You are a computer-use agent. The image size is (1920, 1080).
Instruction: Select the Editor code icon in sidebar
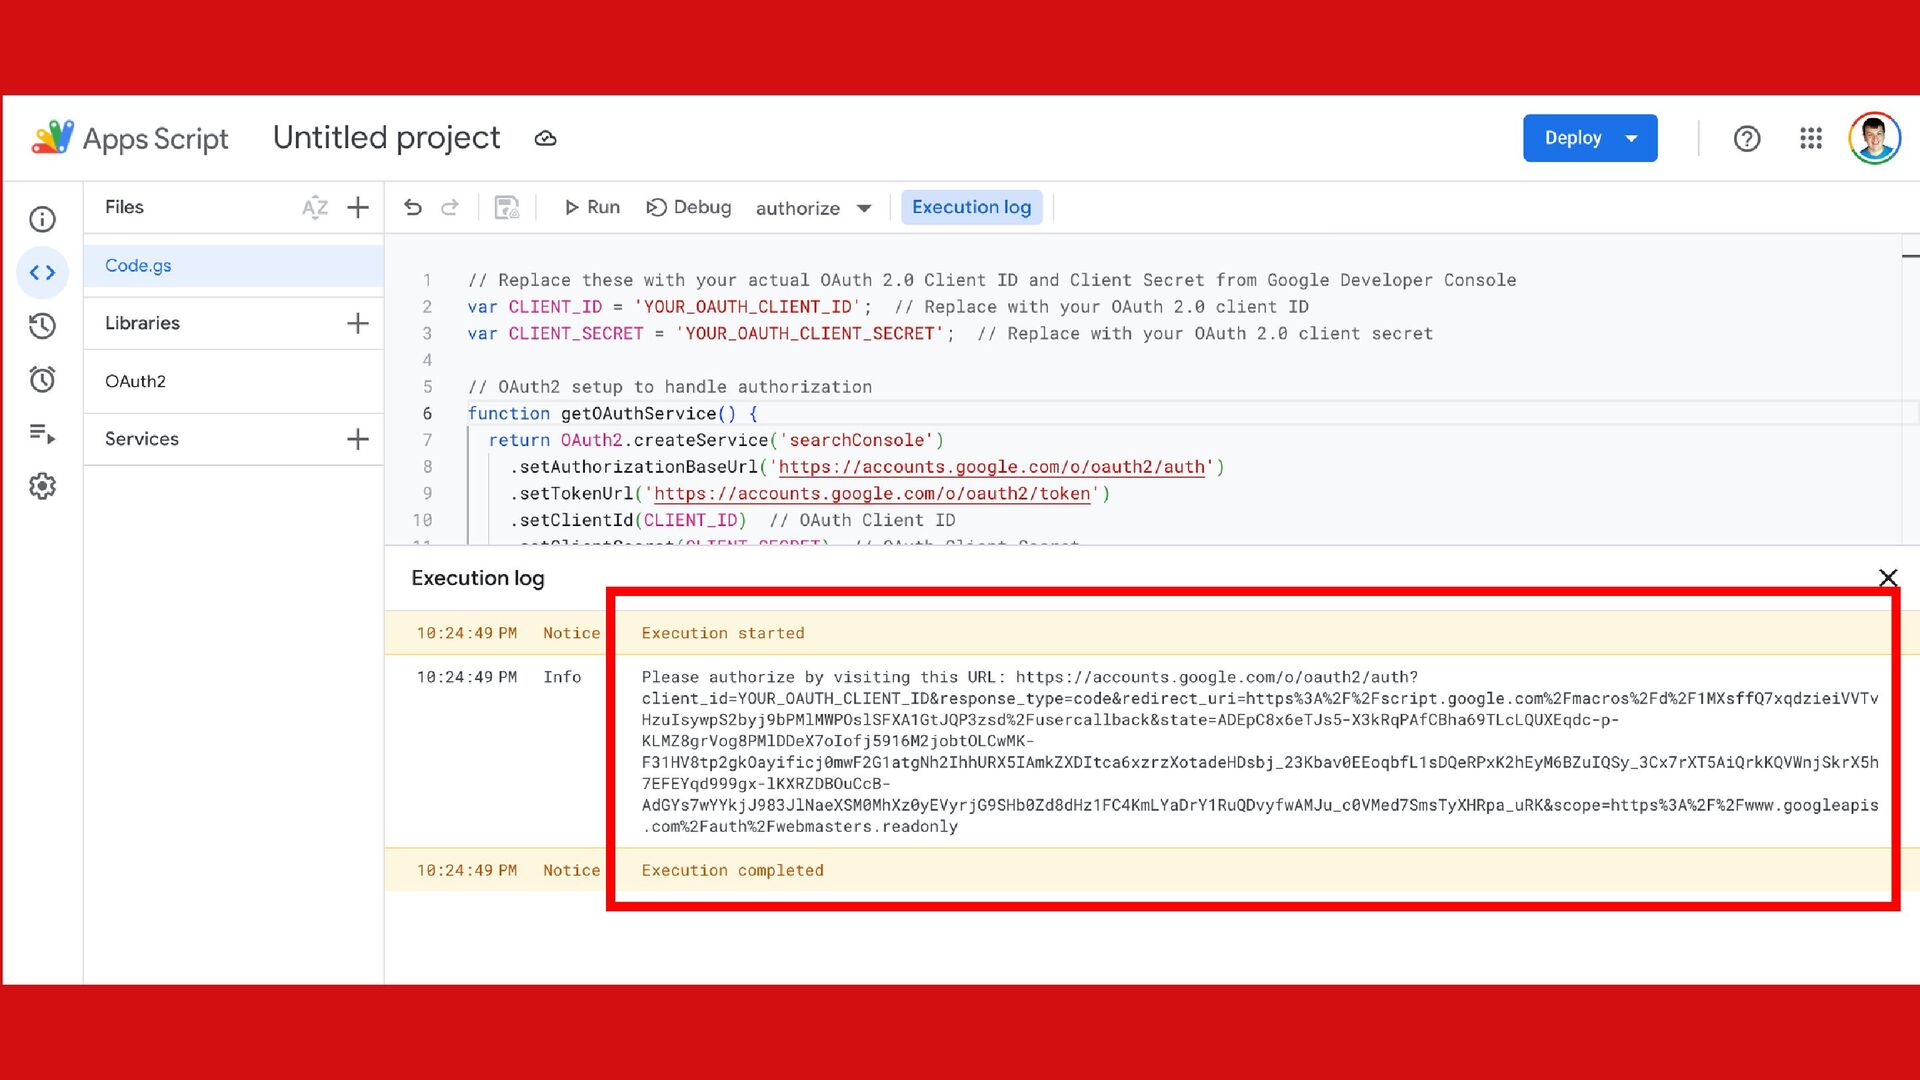click(x=42, y=272)
